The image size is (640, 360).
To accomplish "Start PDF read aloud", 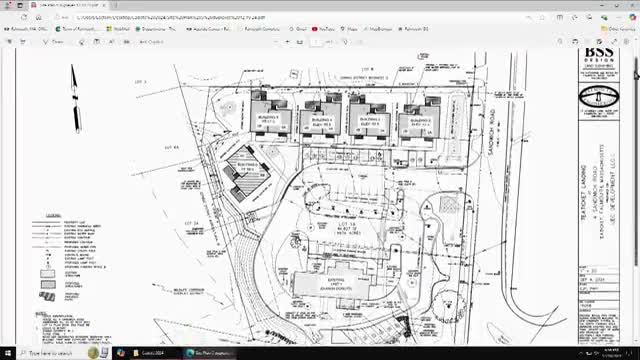I will pyautogui.click(x=111, y=42).
